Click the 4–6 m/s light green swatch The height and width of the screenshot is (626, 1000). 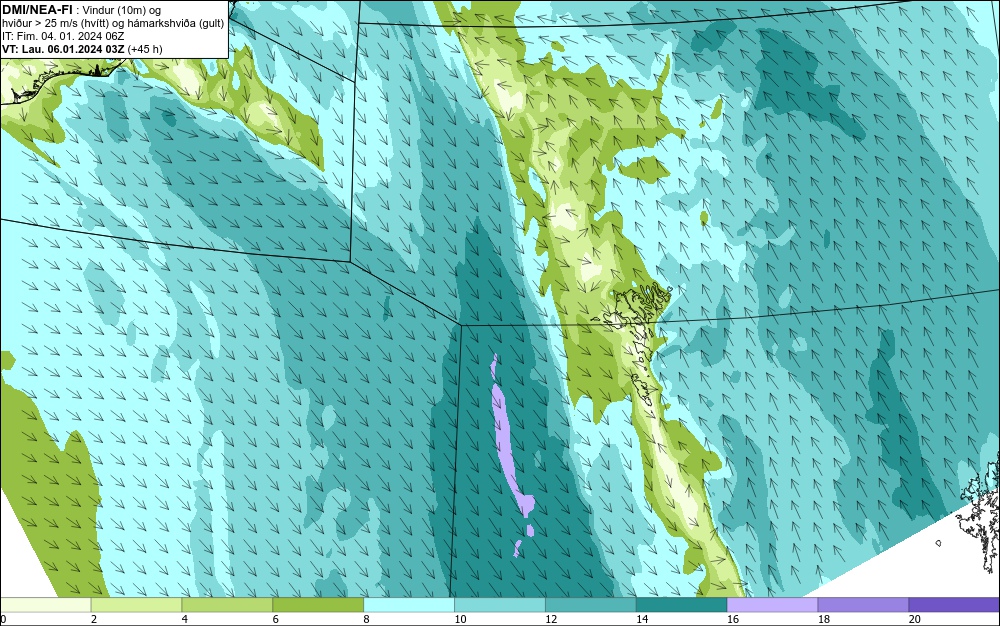(x=227, y=605)
